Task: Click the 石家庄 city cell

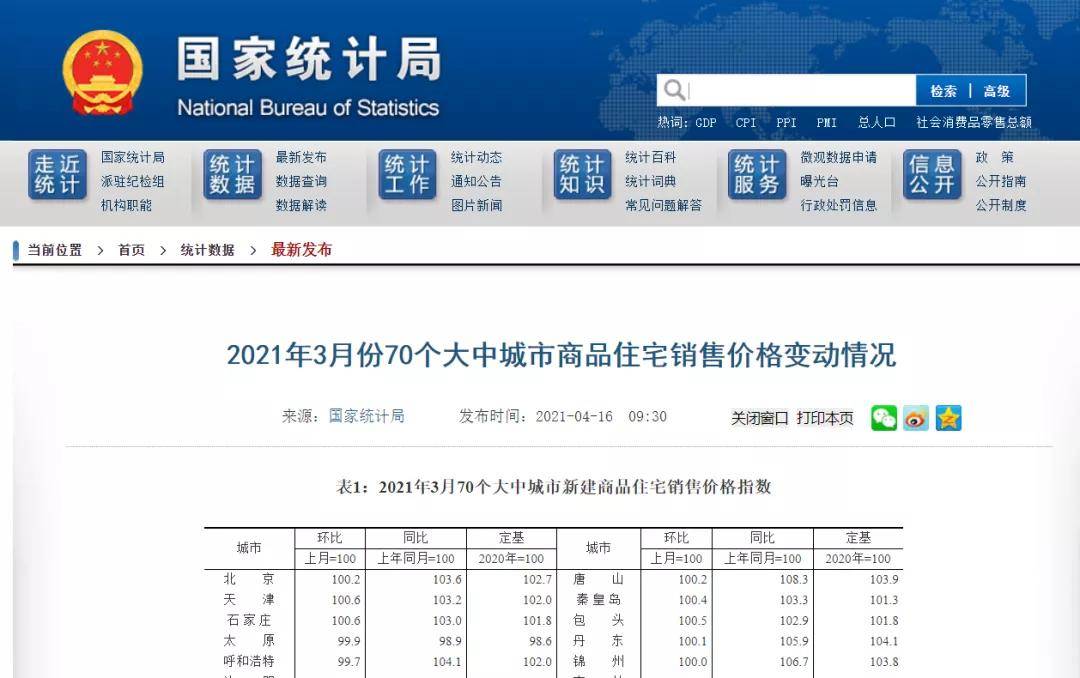Action: (x=249, y=620)
